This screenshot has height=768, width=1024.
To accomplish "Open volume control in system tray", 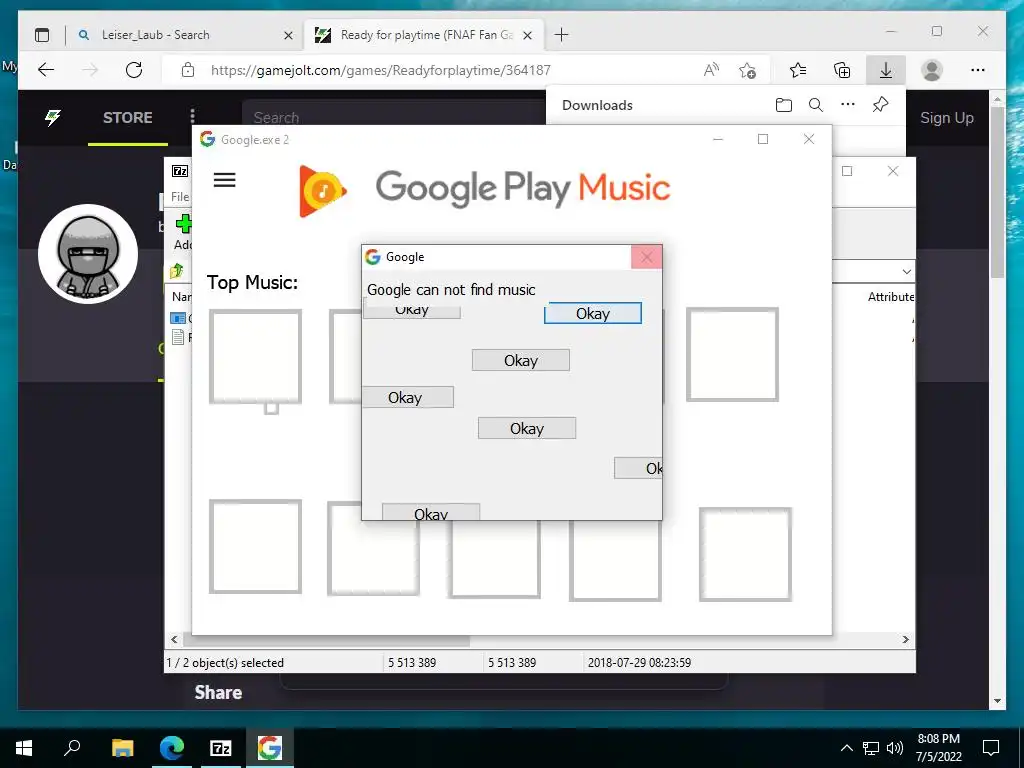I will click(x=895, y=748).
